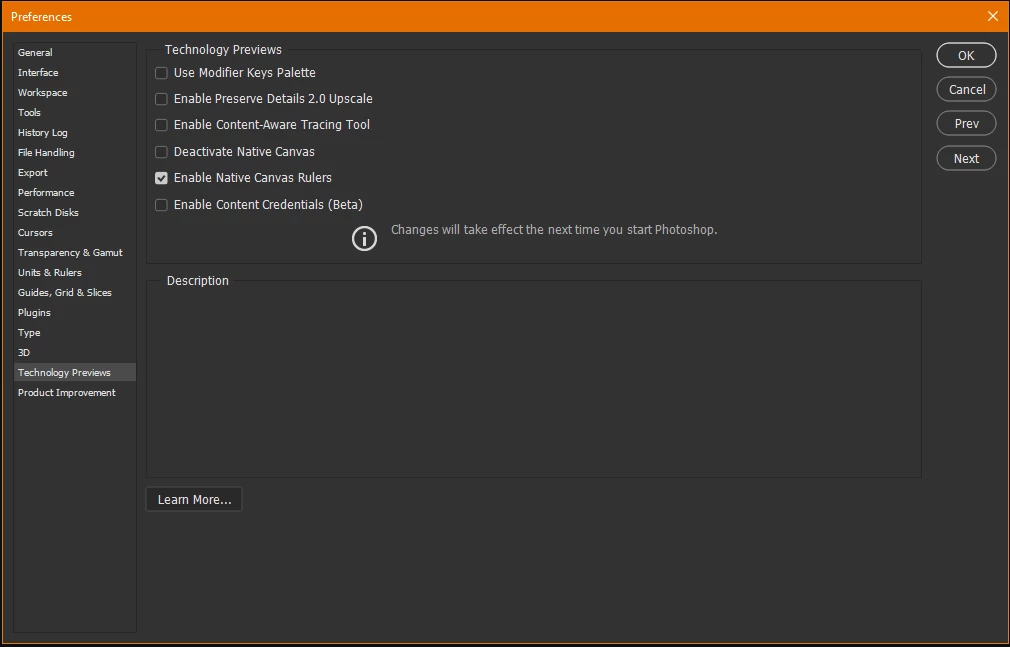Select Technology Previews in the sidebar
The height and width of the screenshot is (647, 1010).
[x=75, y=372]
